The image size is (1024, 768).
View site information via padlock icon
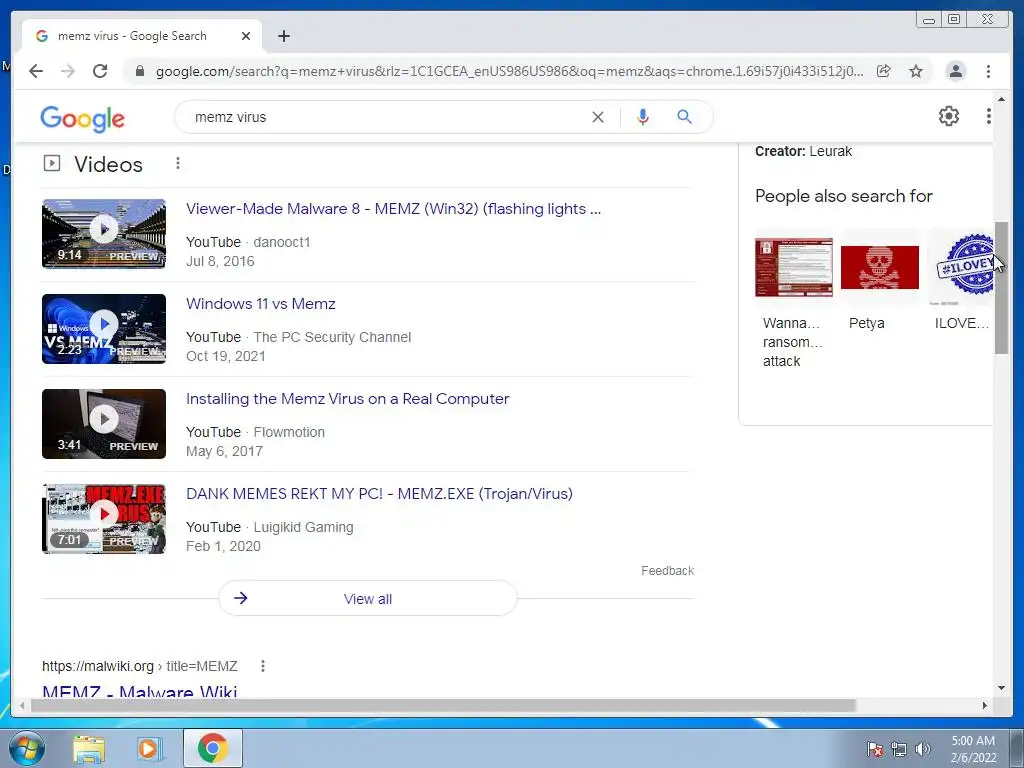(139, 71)
